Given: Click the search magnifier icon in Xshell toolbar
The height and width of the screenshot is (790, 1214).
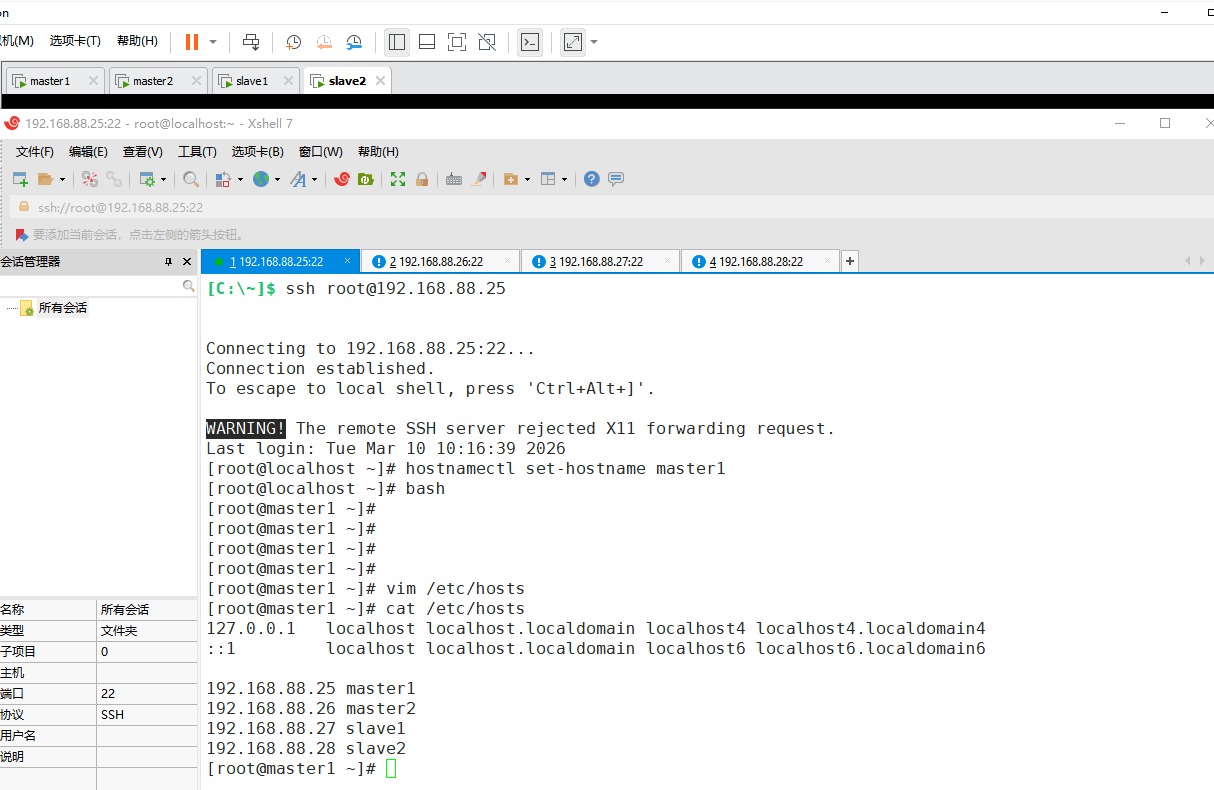Looking at the screenshot, I should tap(190, 179).
